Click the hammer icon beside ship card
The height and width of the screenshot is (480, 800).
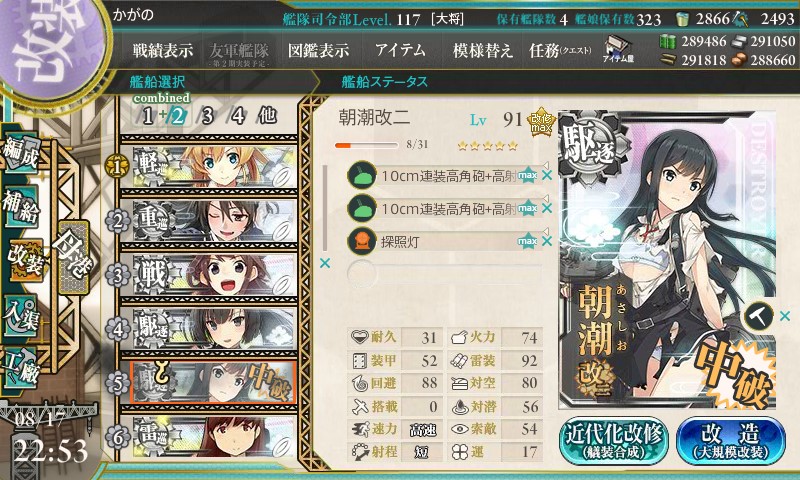[x=758, y=316]
